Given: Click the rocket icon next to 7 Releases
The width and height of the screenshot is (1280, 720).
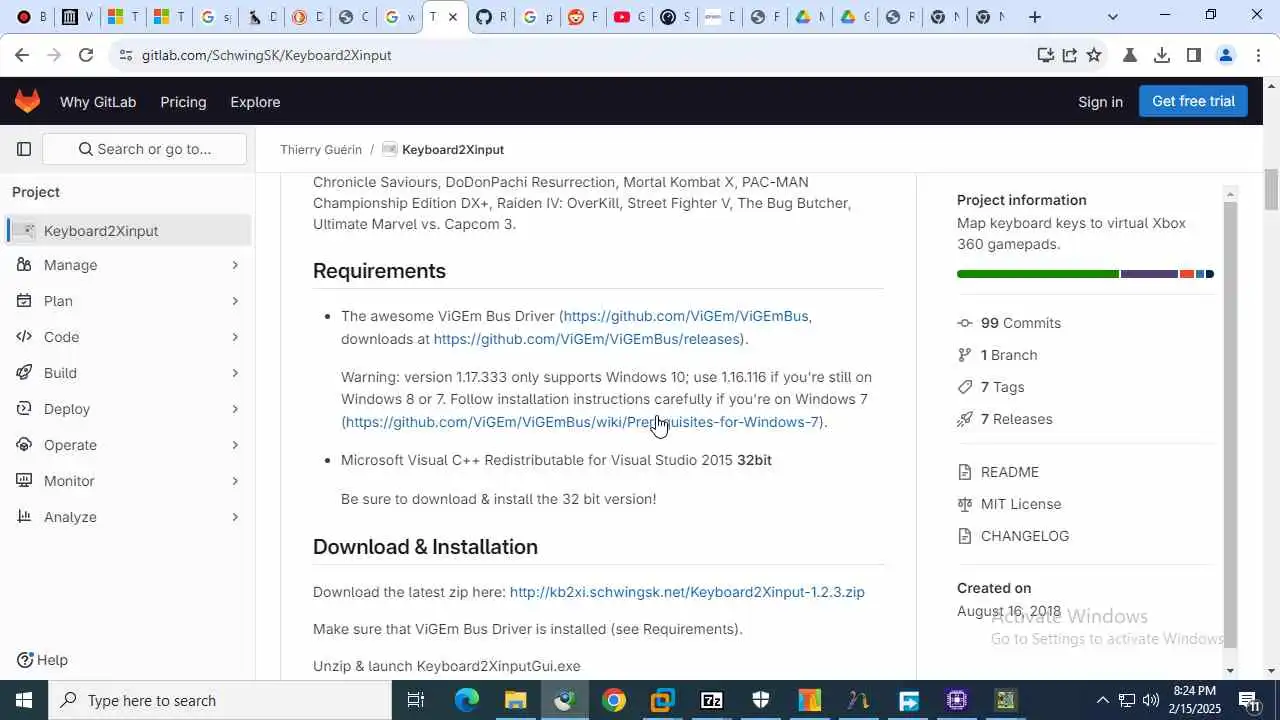Looking at the screenshot, I should click(964, 419).
